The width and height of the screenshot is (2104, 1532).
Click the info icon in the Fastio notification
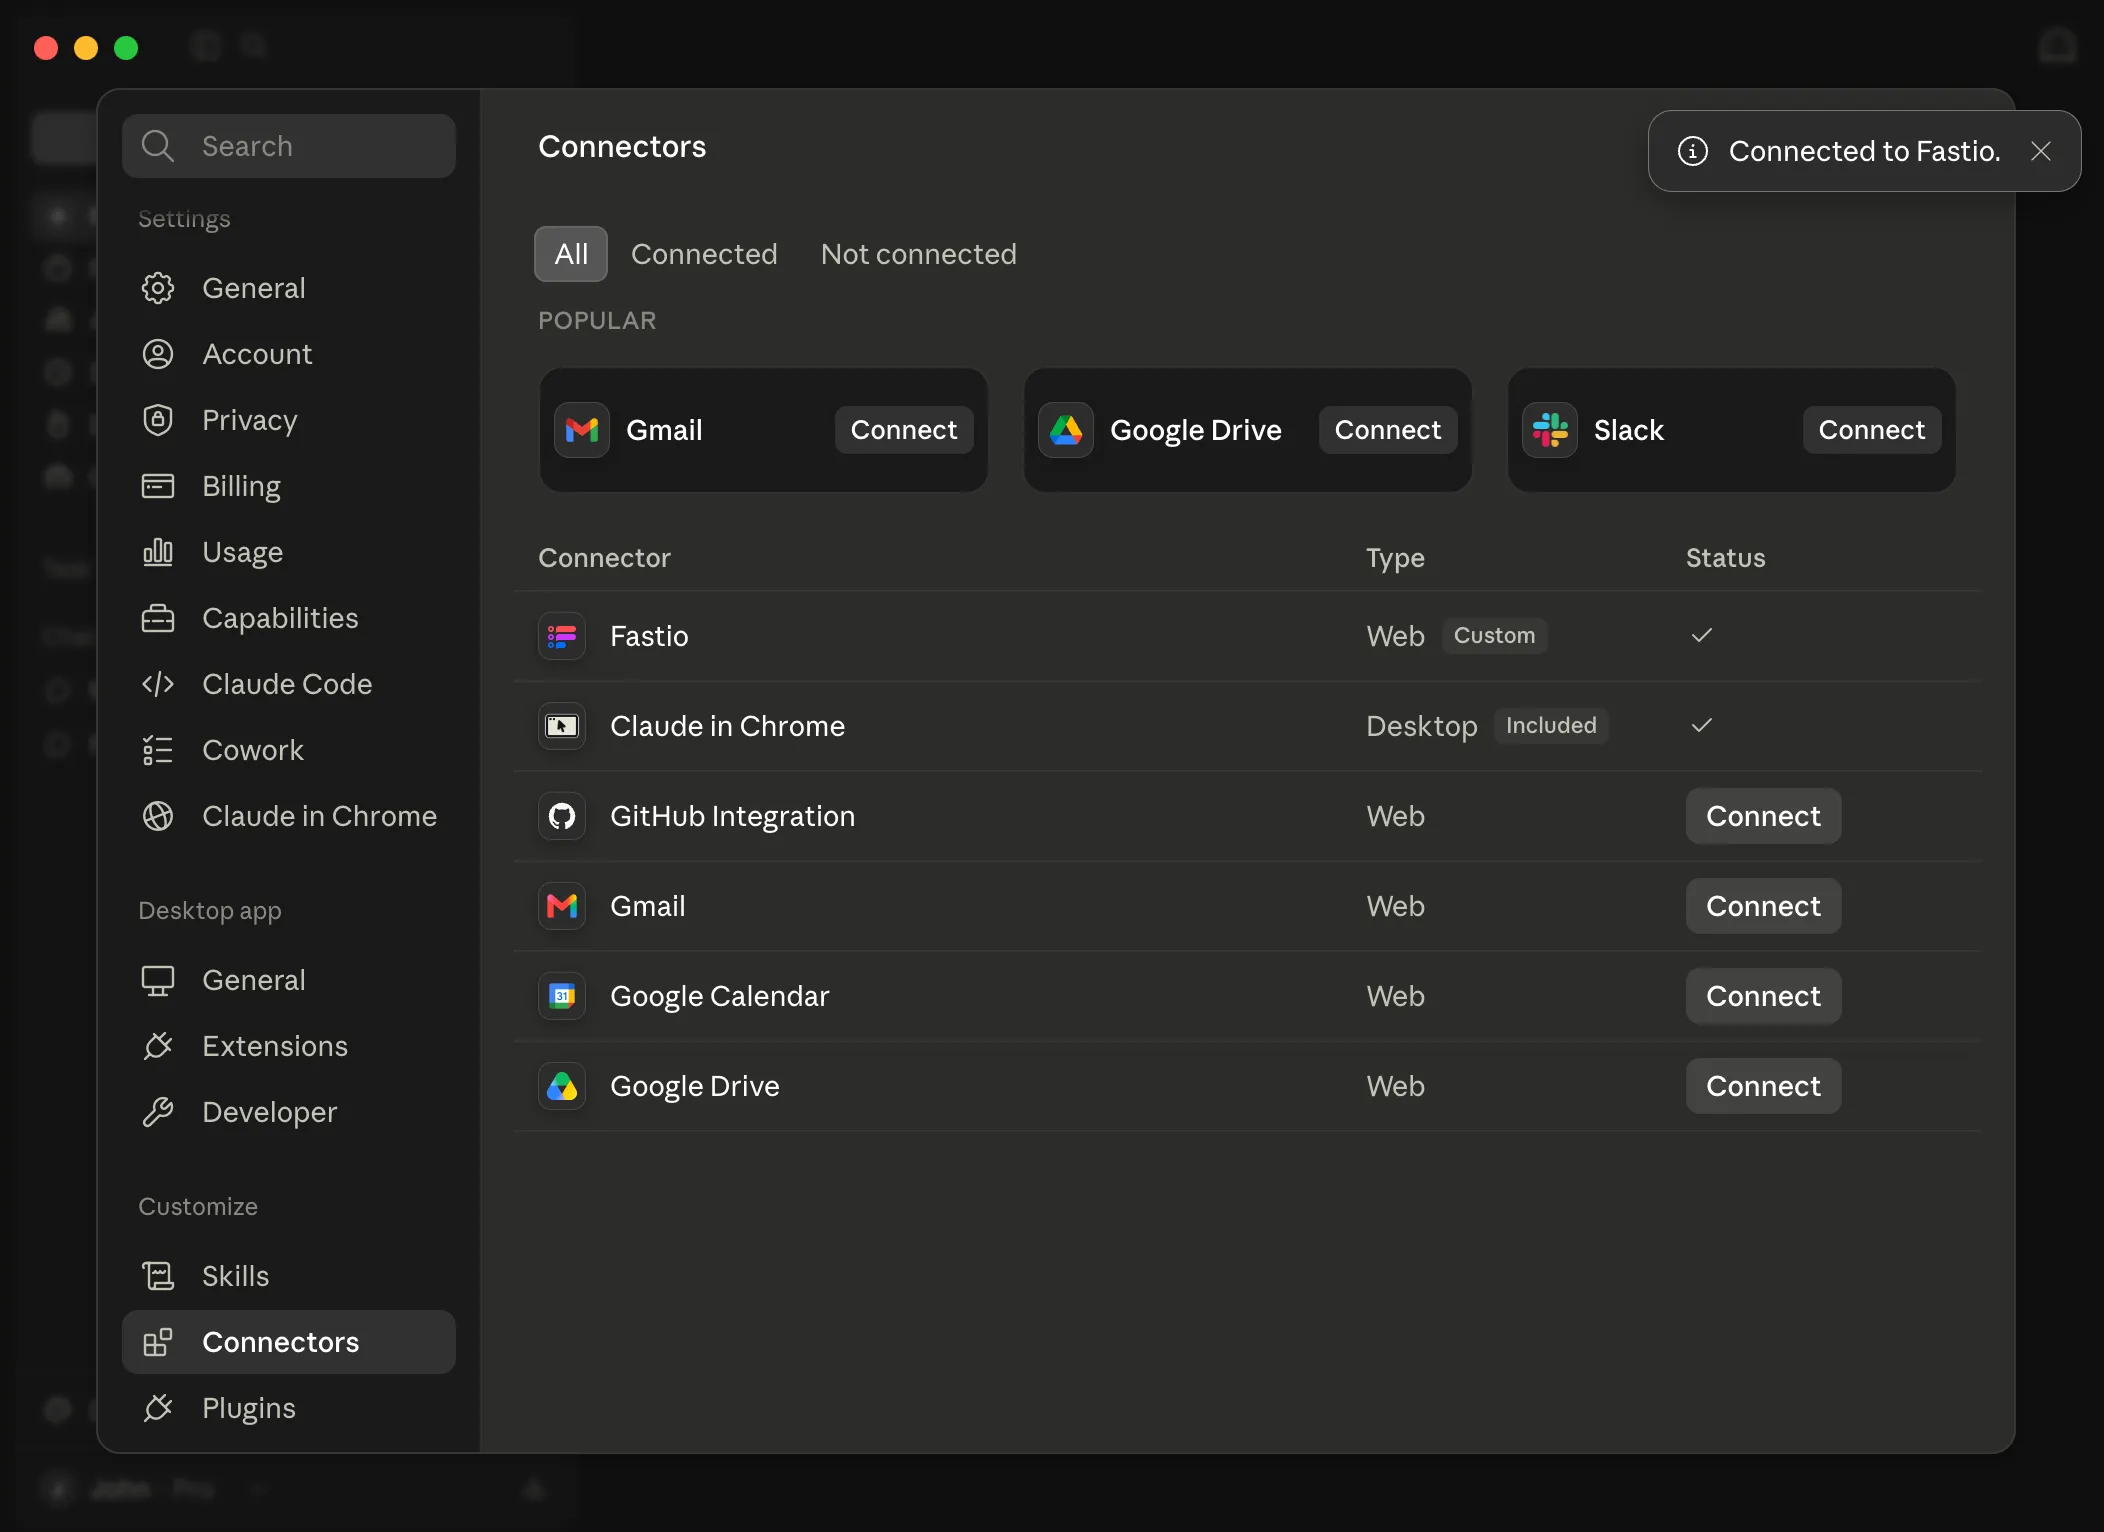[x=1692, y=151]
